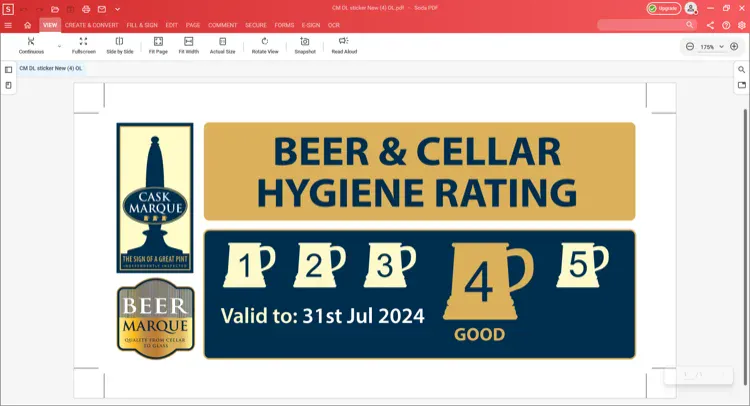750x406 pixels.
Task: Print the document using the printer icon
Action: click(x=86, y=9)
